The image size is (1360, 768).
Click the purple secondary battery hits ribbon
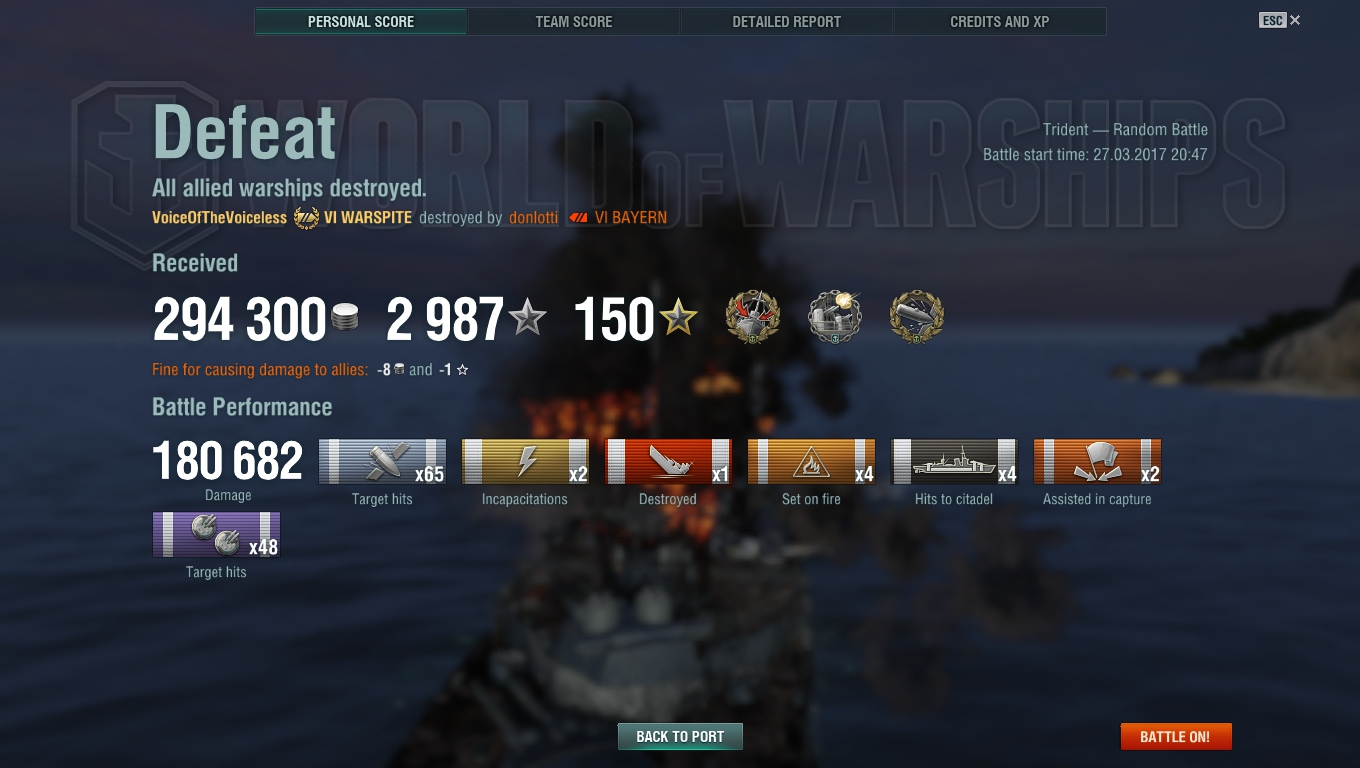click(216, 535)
